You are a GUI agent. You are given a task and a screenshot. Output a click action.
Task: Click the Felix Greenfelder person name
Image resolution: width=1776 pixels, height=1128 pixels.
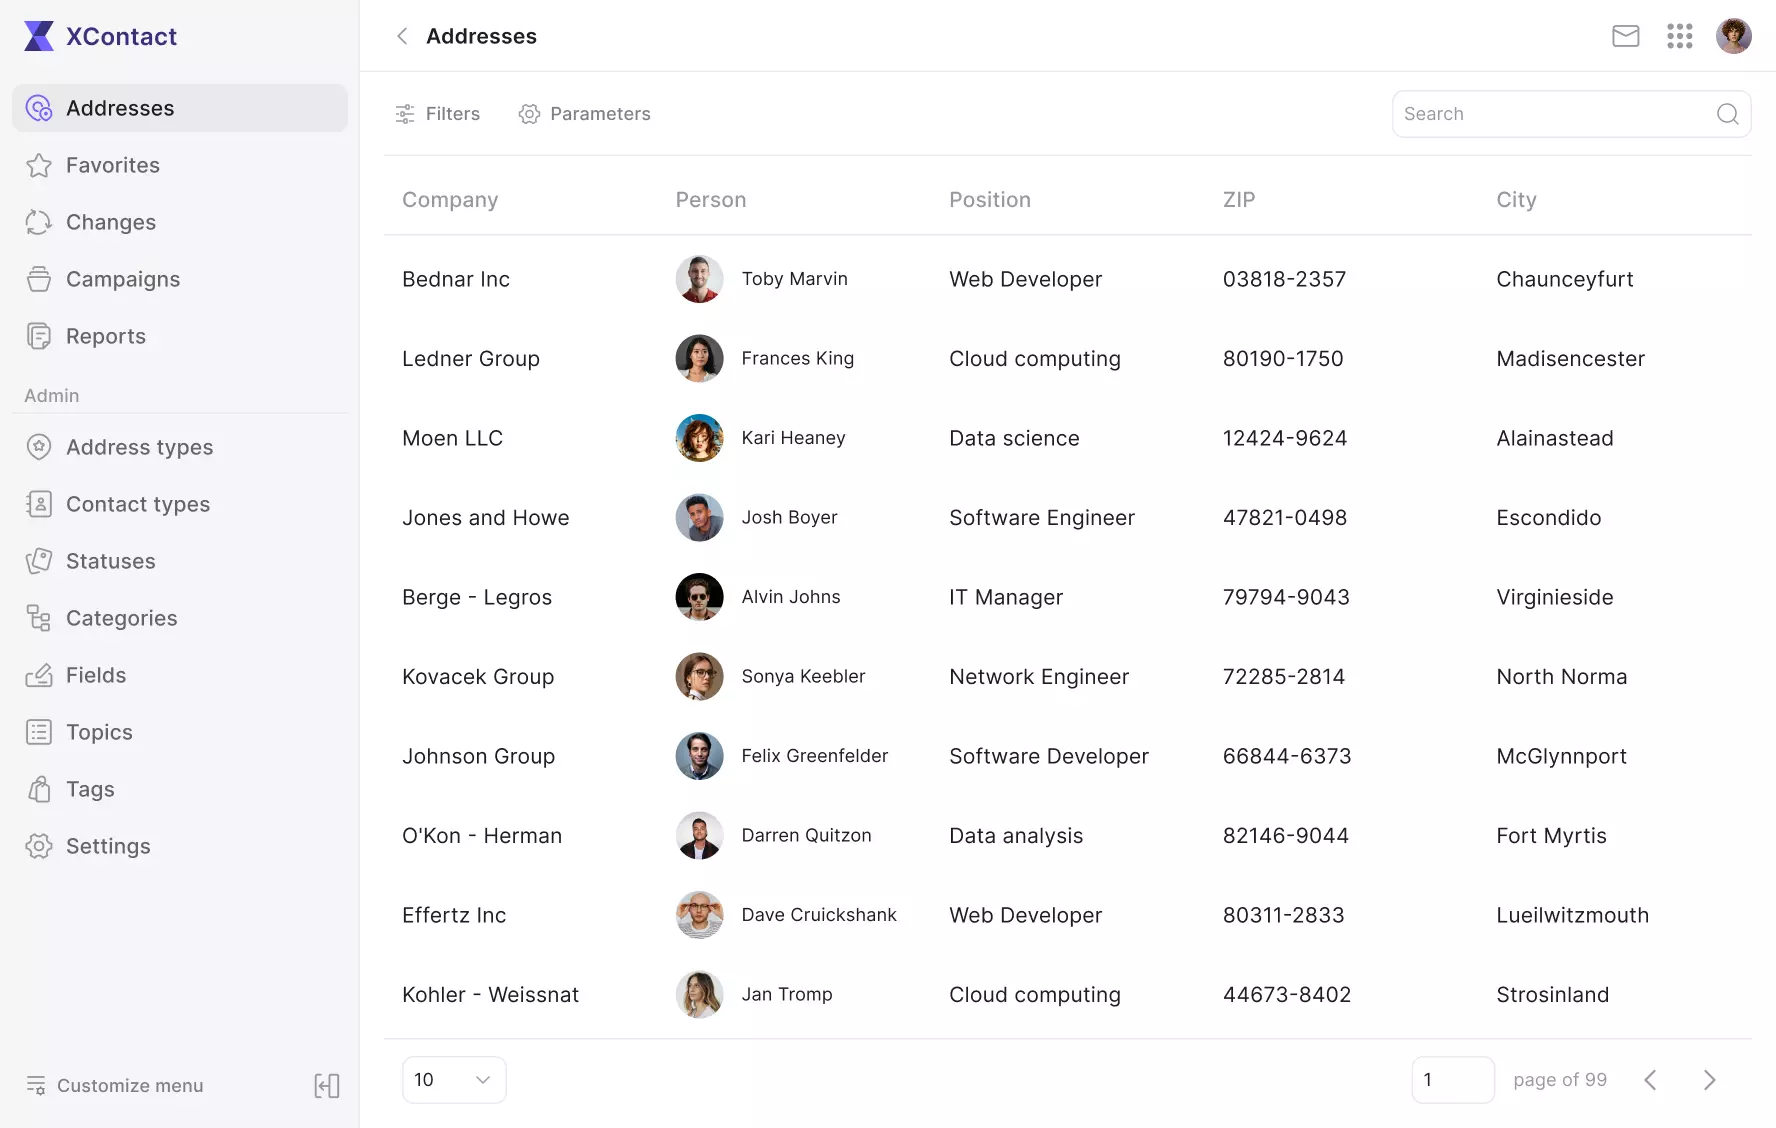coord(815,756)
